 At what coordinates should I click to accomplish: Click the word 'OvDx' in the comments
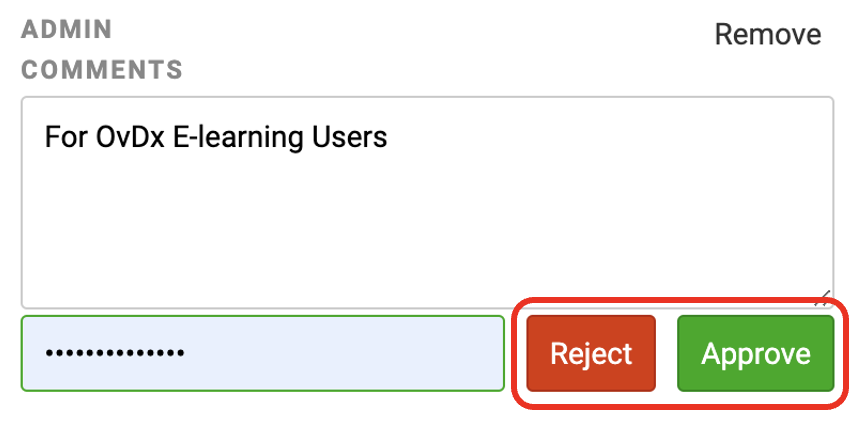click(x=131, y=137)
